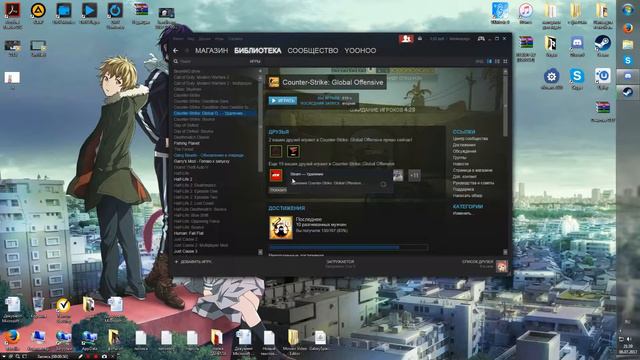Click the Counter-Strike: Global Offensive game icon
The width and height of the screenshot is (640, 360).
tap(273, 82)
